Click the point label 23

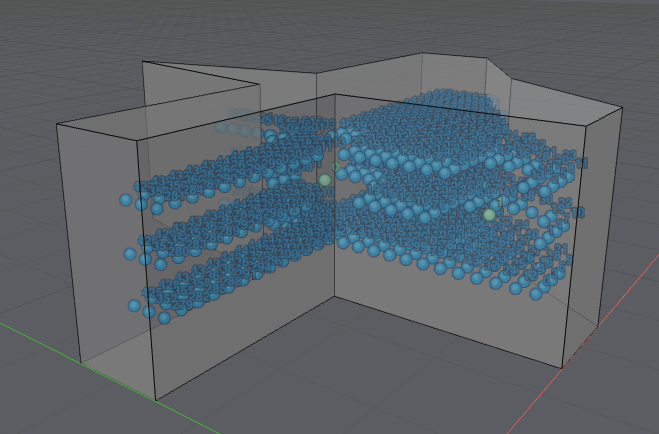click(569, 155)
